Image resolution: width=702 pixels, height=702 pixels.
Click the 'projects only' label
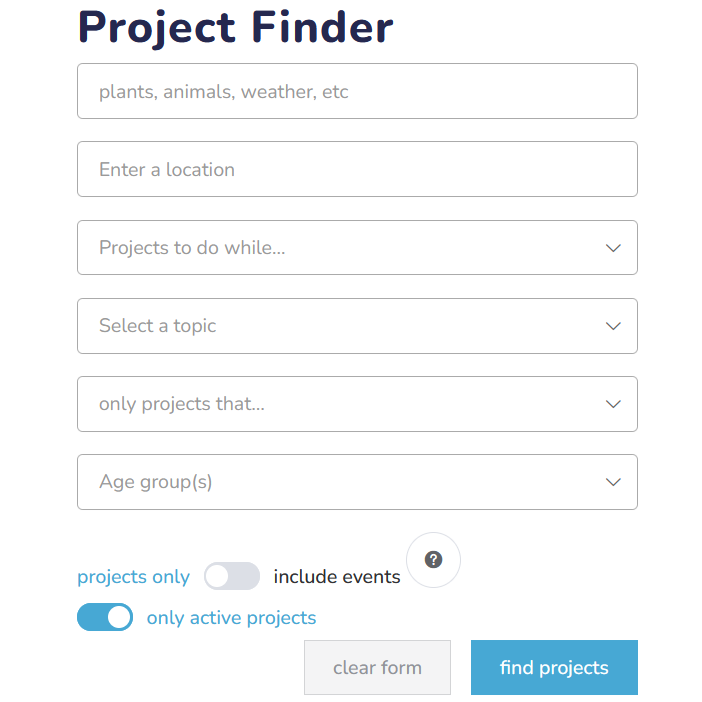(133, 577)
